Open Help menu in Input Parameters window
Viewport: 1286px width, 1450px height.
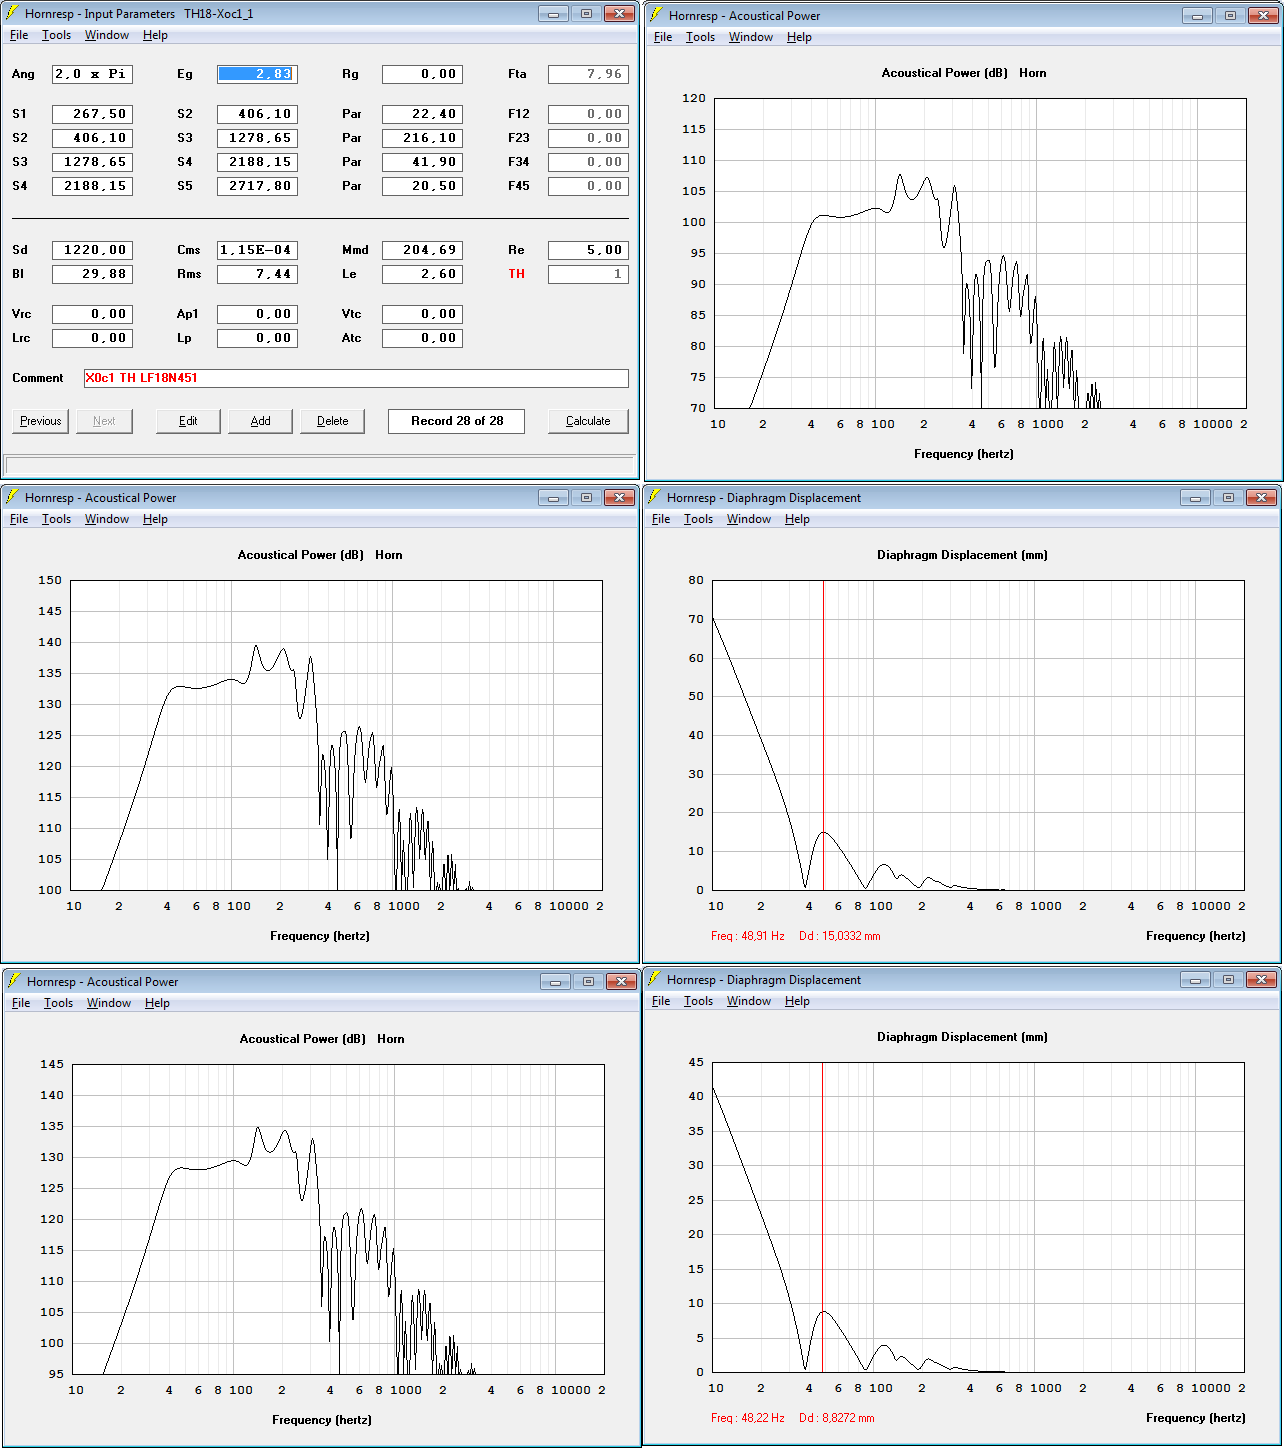(155, 35)
